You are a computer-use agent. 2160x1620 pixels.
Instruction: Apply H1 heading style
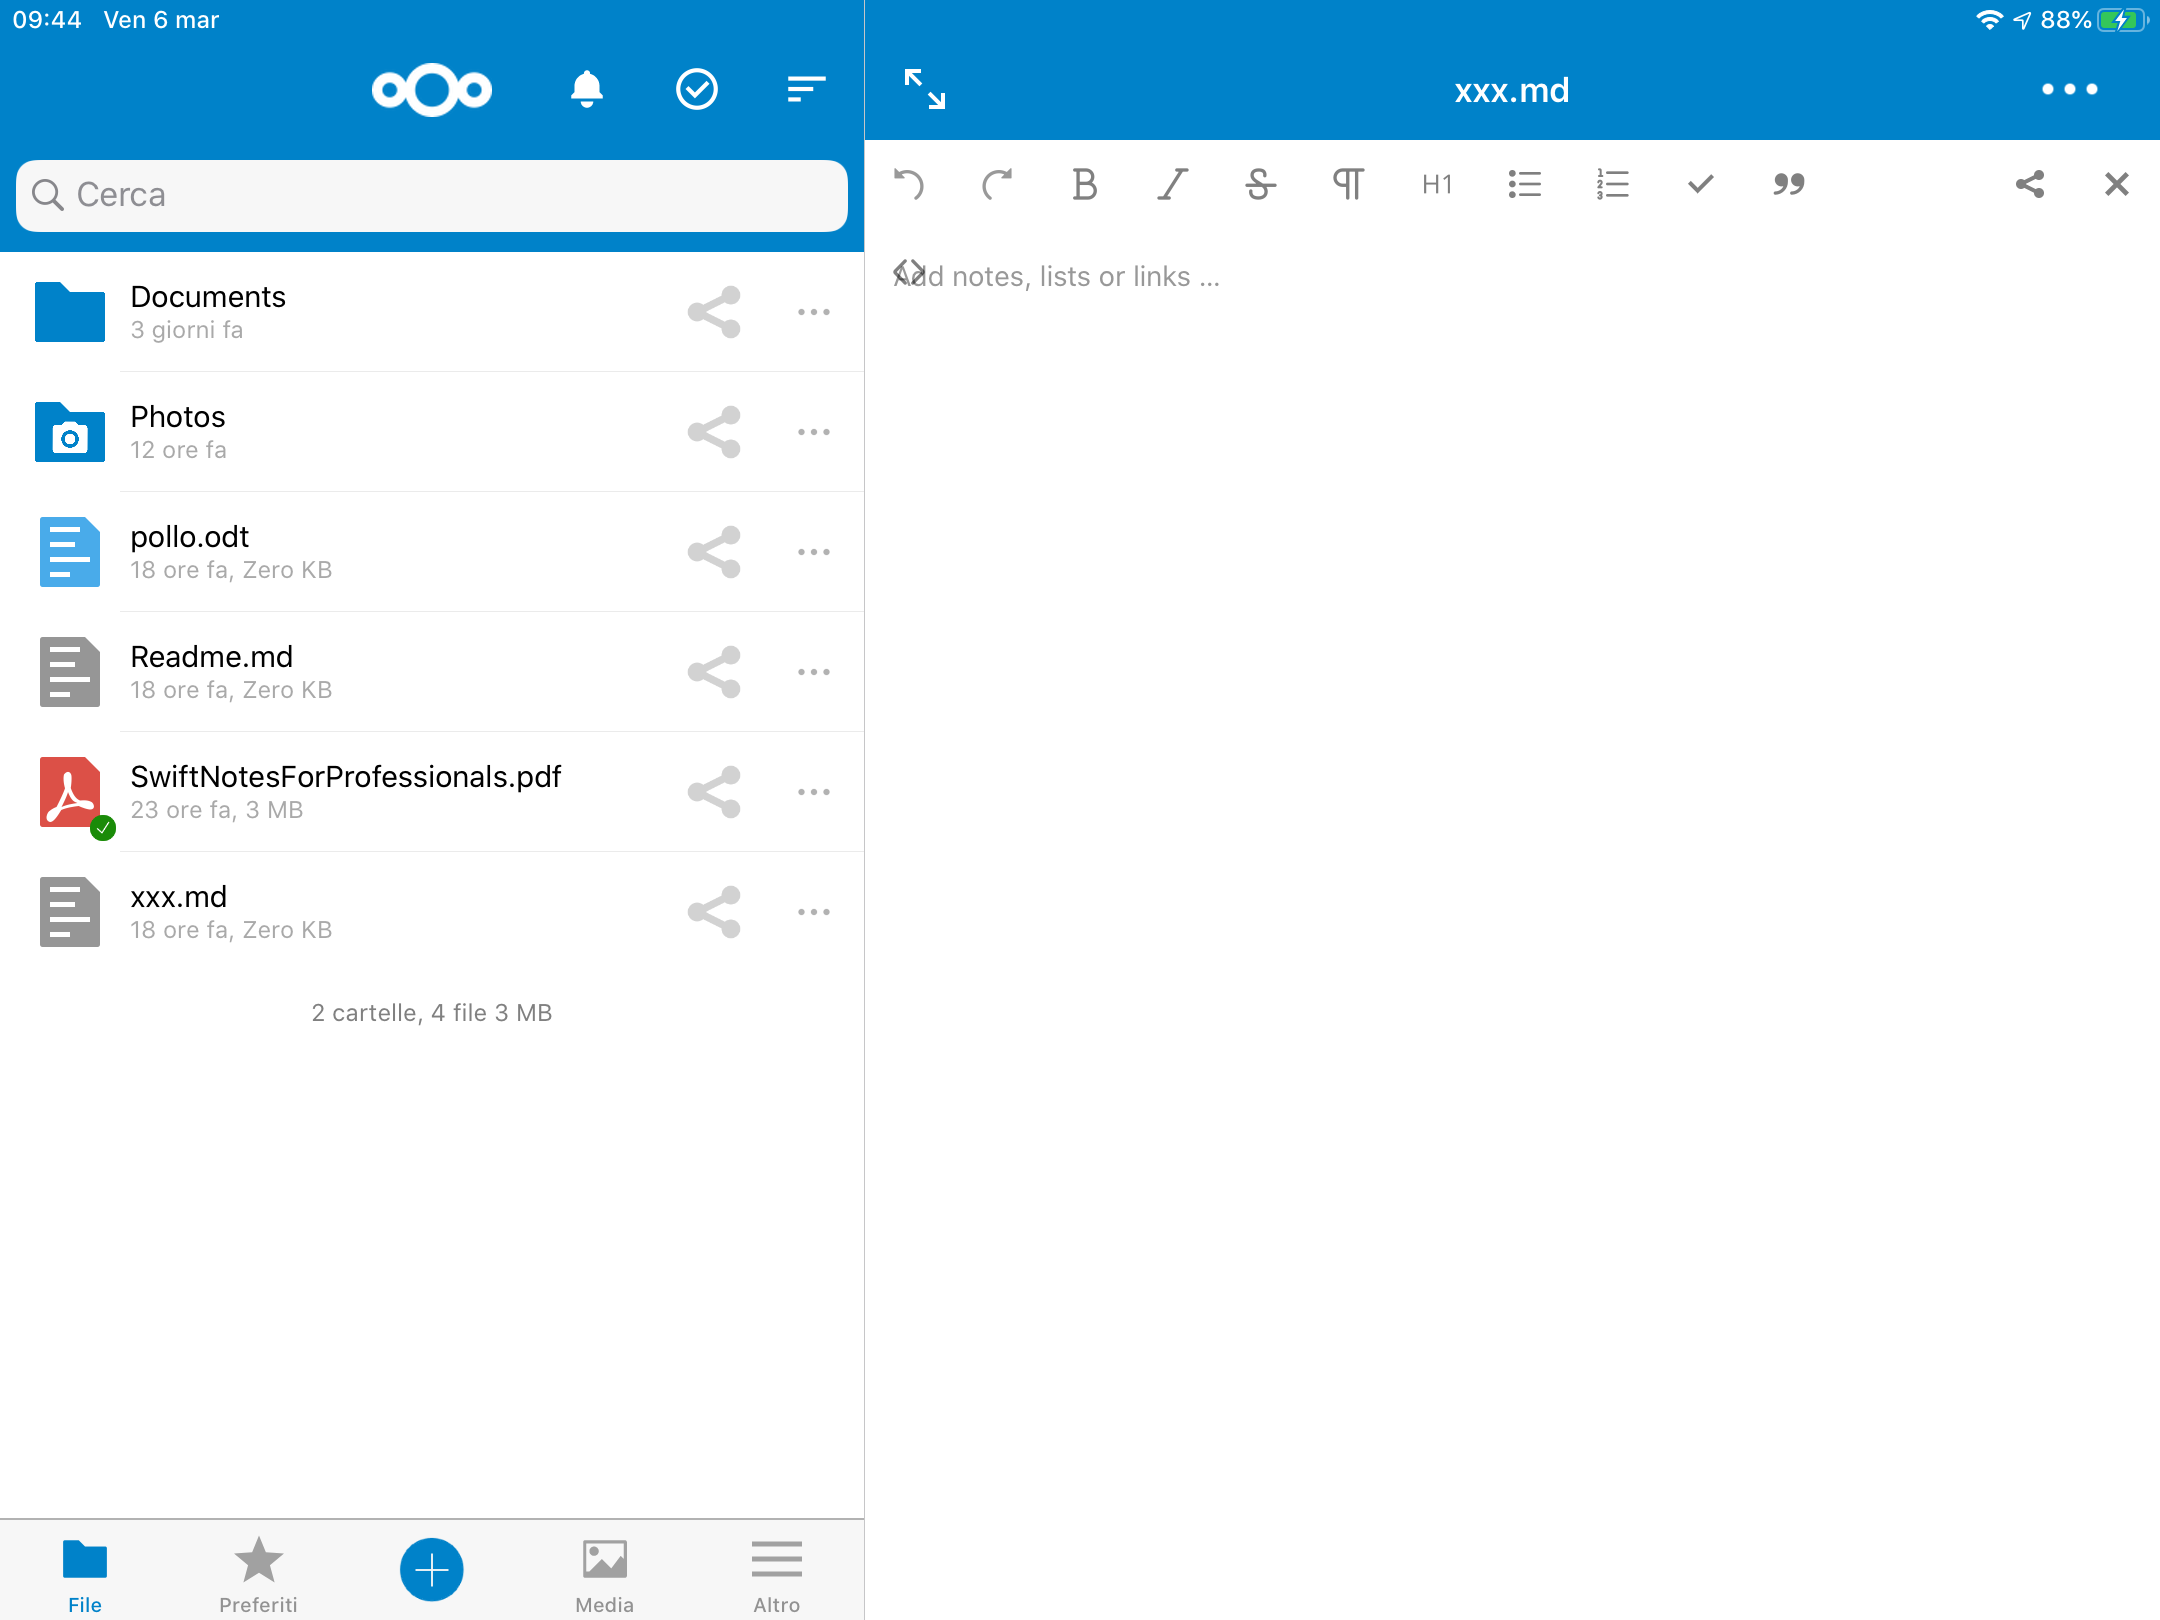click(1437, 184)
